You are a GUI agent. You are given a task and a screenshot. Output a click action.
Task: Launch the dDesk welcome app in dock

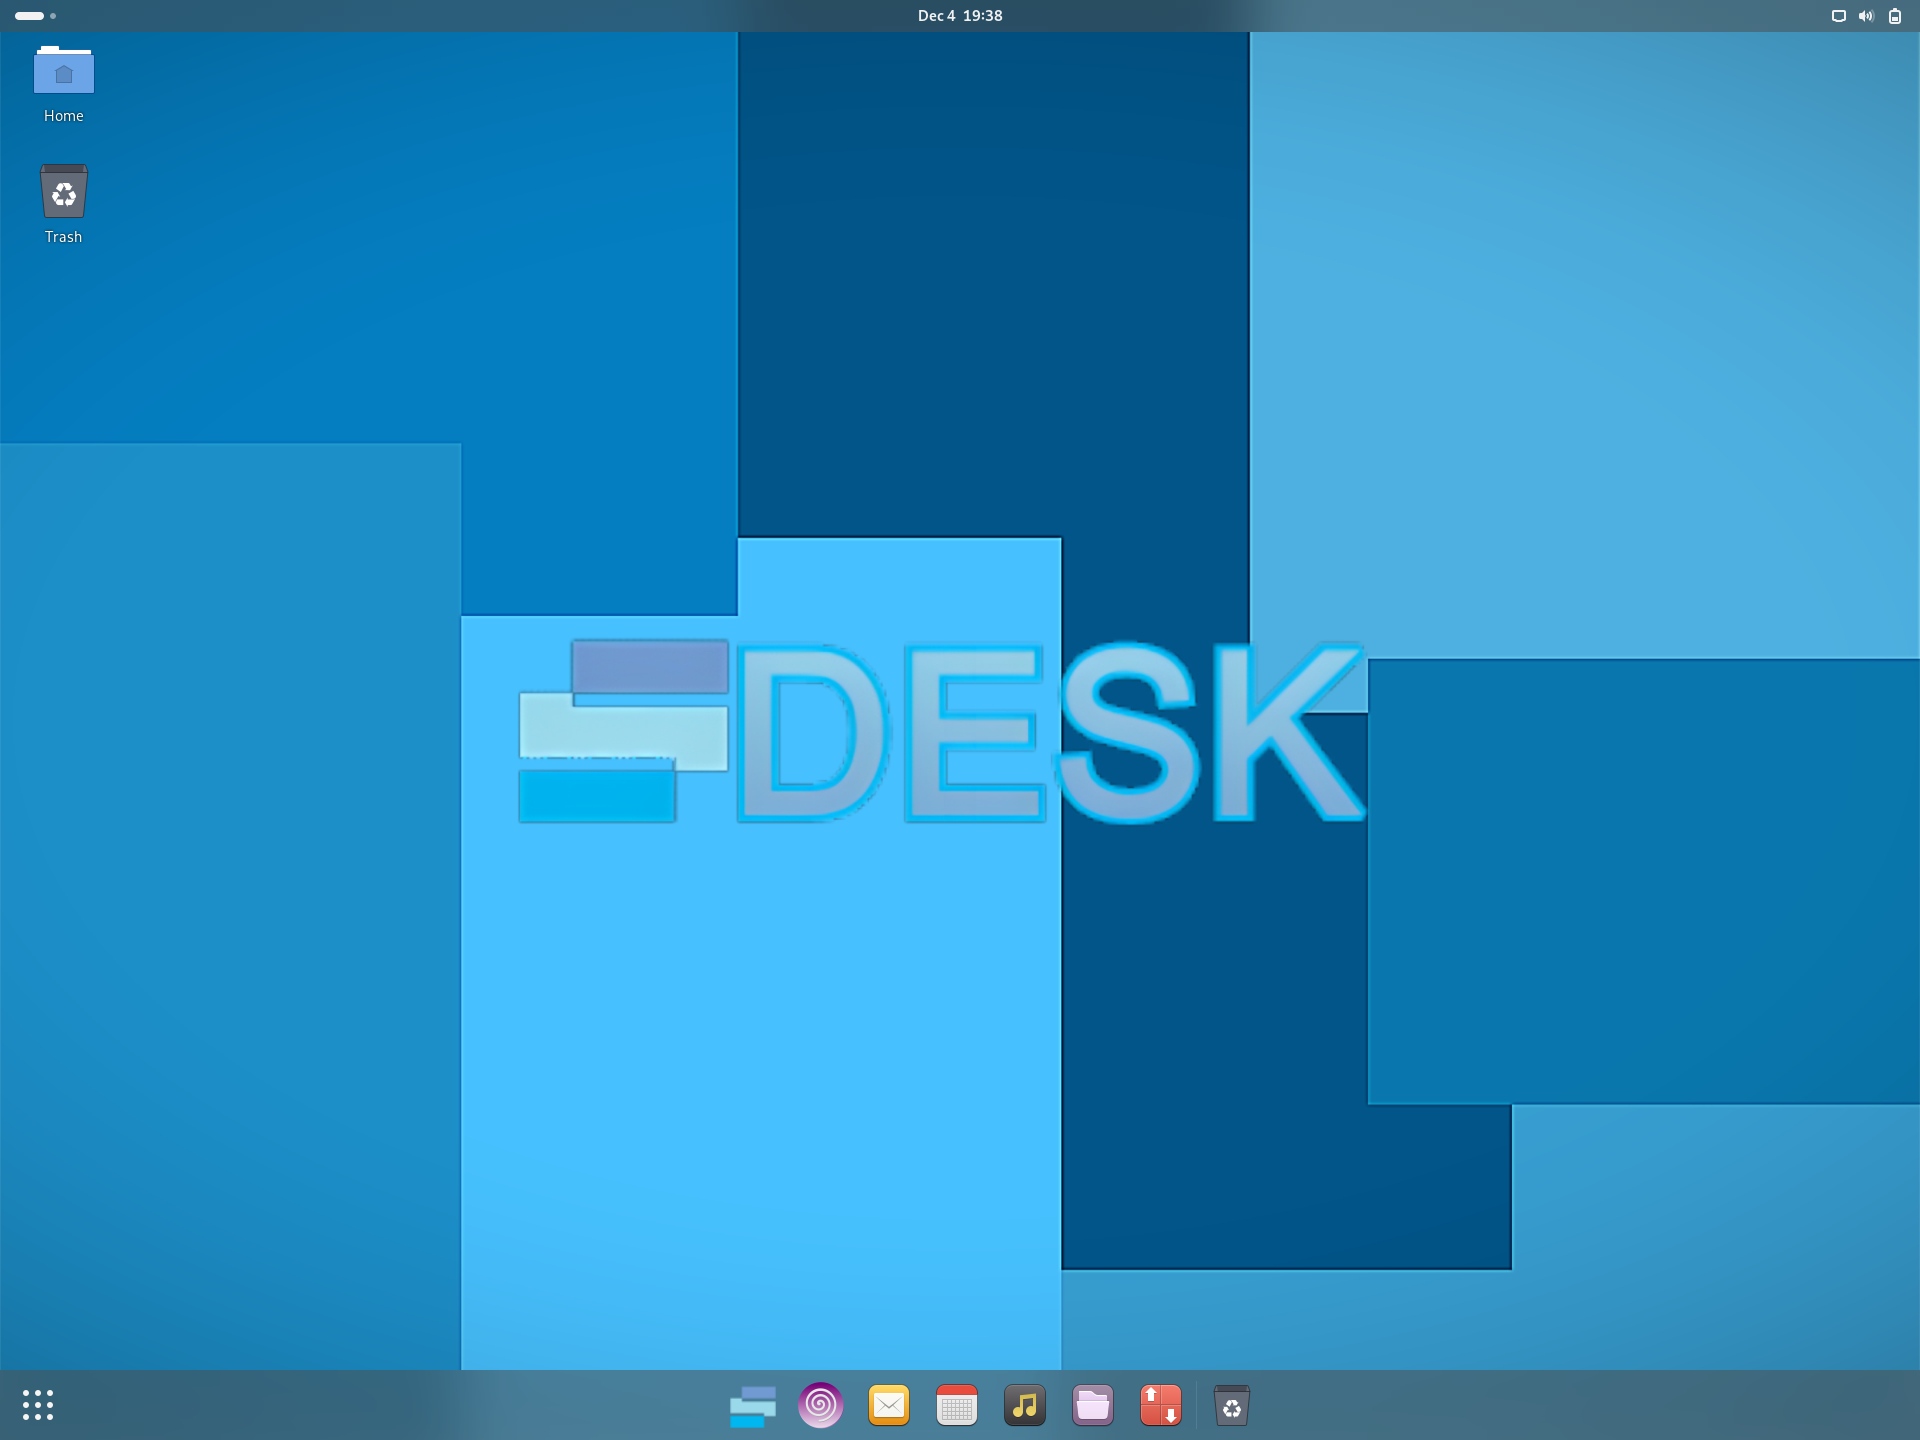753,1405
